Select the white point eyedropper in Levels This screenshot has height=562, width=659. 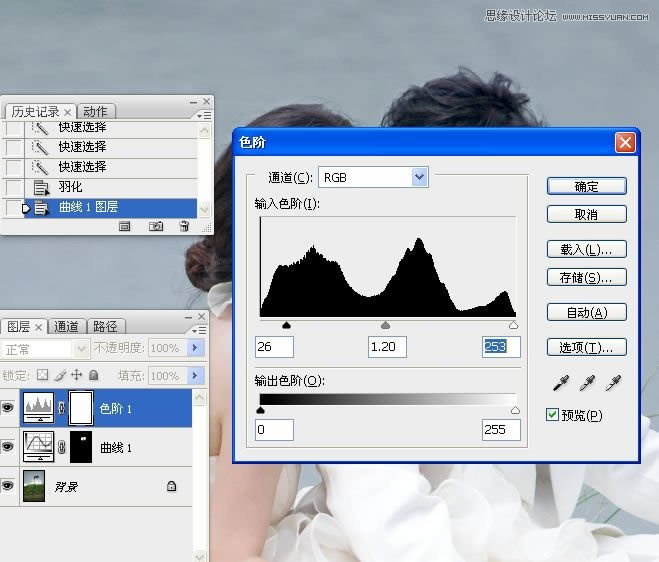point(615,381)
